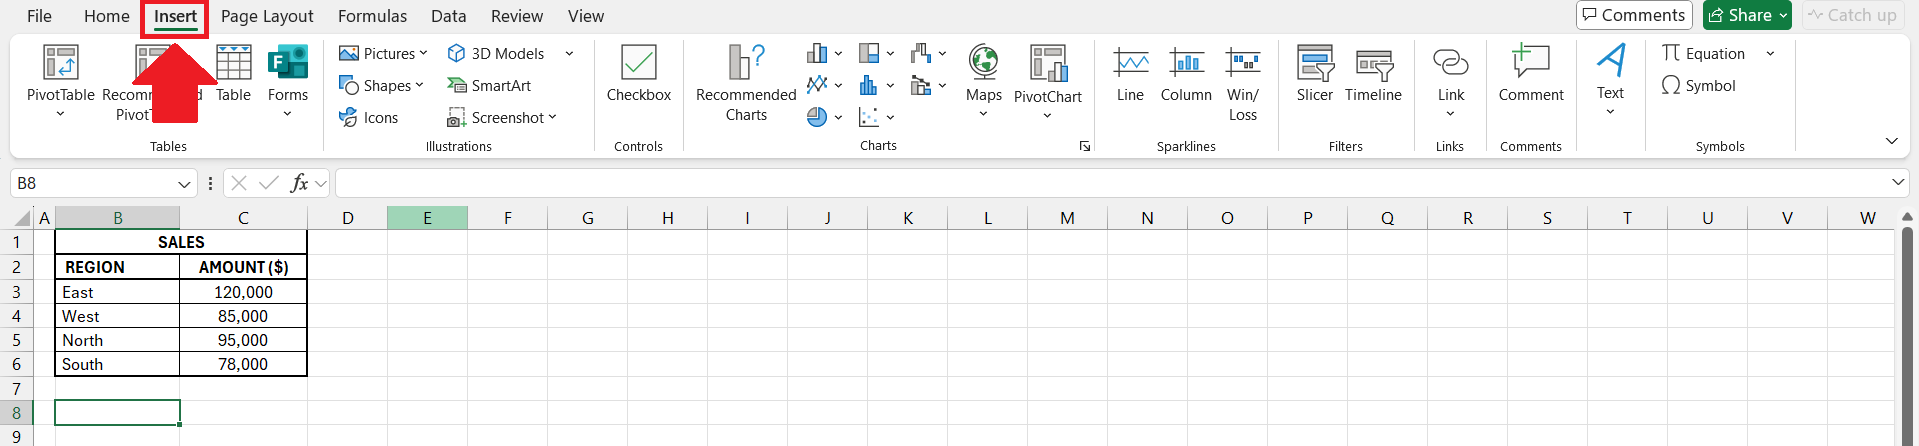Insert 3D Models
This screenshot has height=446, width=1919.
point(497,54)
